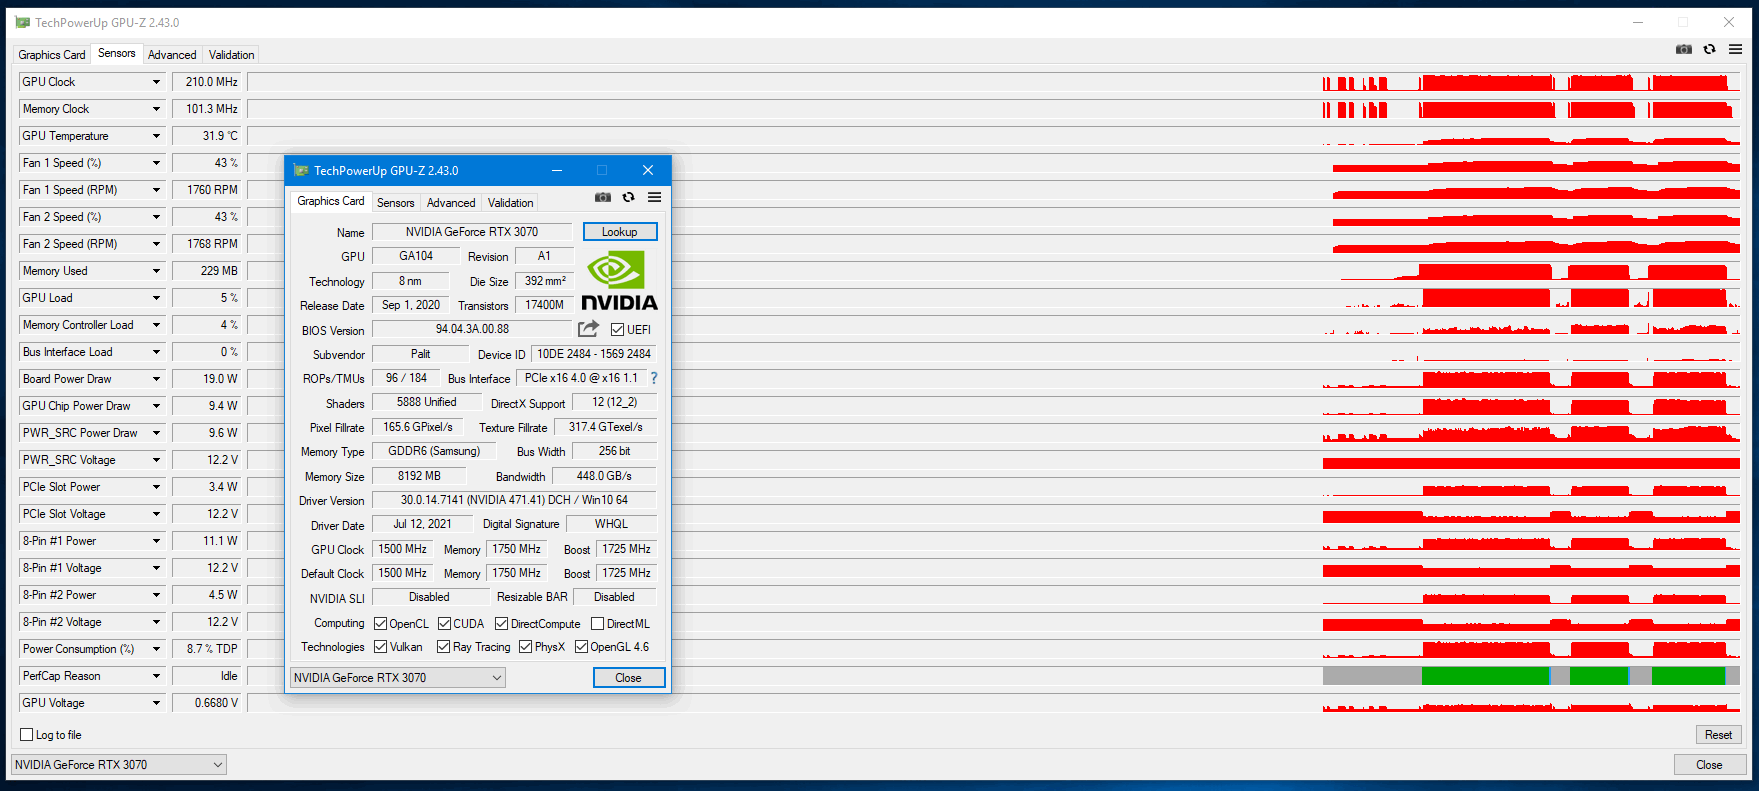
Task: Open the GPU selector dropdown in the Sensors window
Action: (x=119, y=765)
